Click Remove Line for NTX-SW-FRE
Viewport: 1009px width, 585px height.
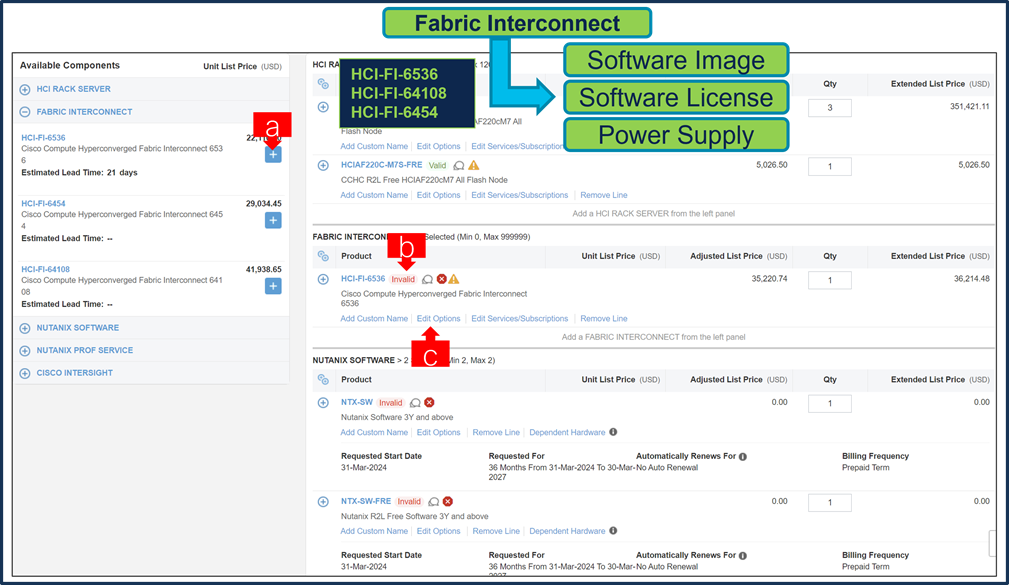click(x=495, y=531)
